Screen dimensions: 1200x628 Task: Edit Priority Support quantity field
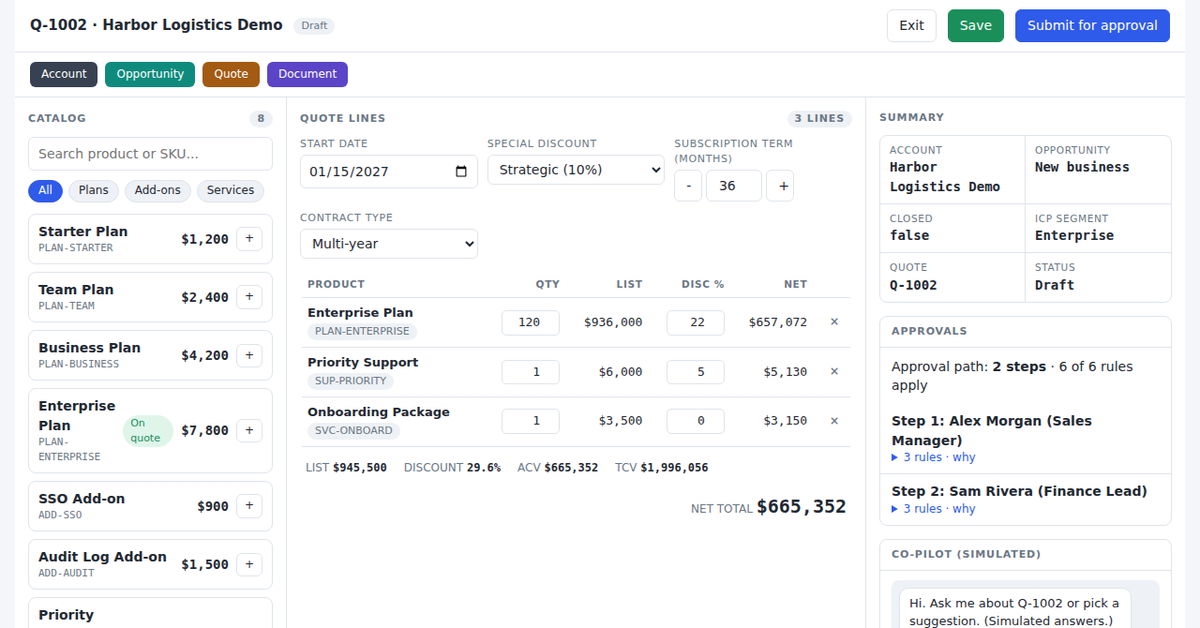(x=531, y=372)
